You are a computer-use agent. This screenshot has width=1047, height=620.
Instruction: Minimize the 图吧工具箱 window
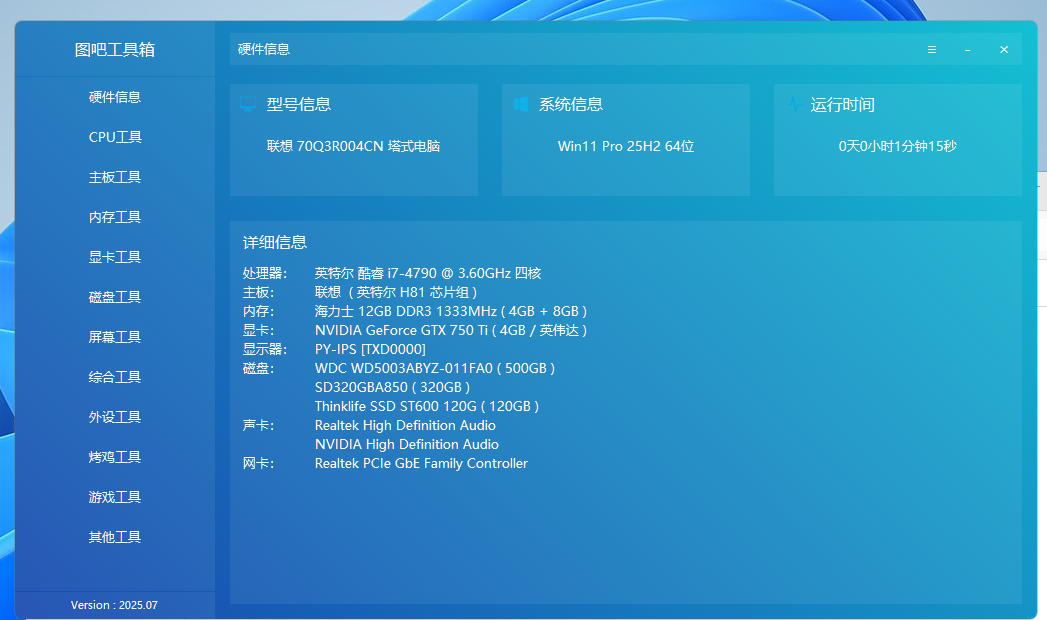(968, 49)
